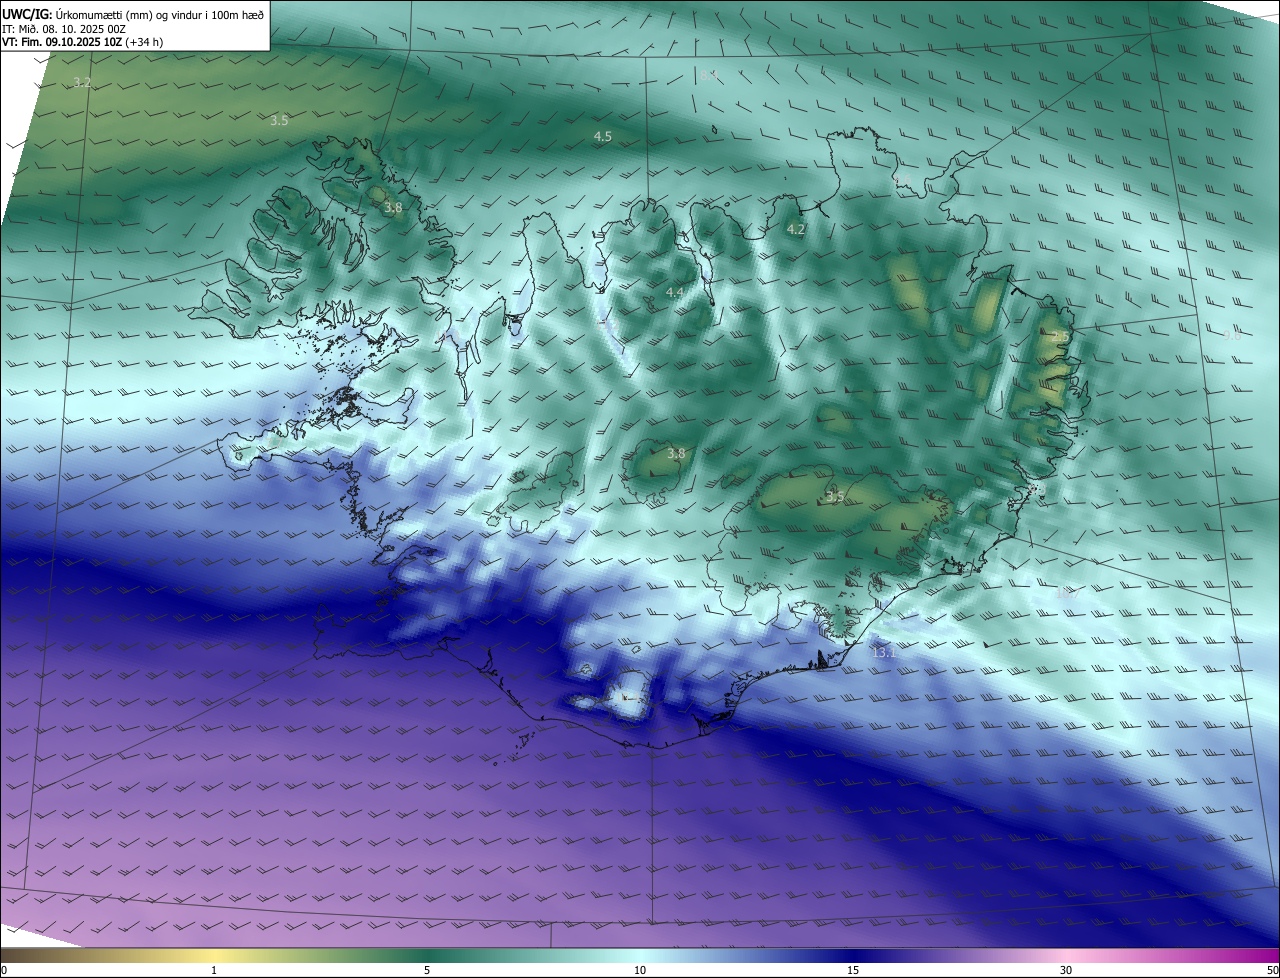Click the 3.5 label over Vatnajökull glacier
The image size is (1280, 978).
click(x=835, y=496)
